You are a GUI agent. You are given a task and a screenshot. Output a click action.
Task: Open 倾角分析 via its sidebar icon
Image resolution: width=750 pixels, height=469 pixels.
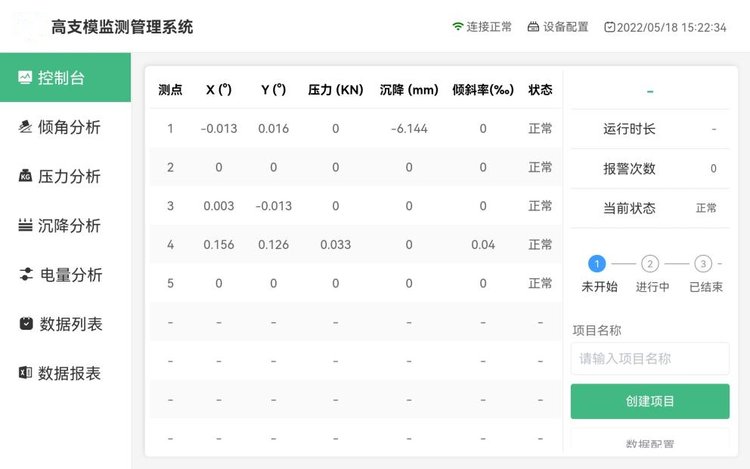pyautogui.click(x=25, y=127)
